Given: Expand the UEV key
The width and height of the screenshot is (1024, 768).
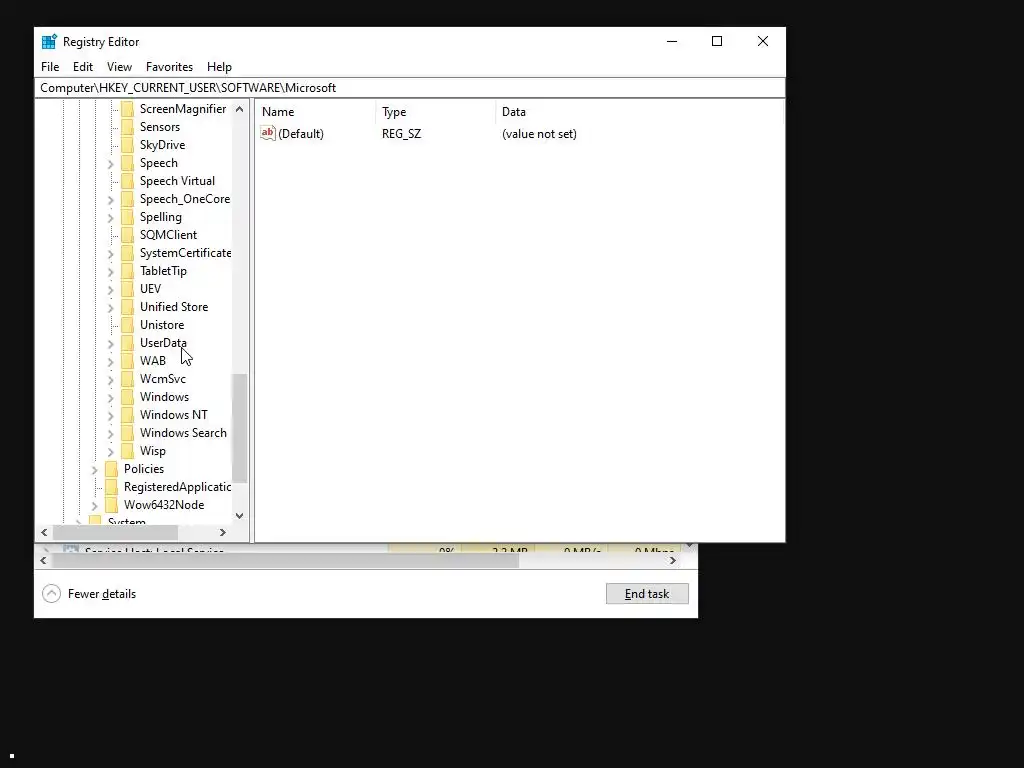Looking at the screenshot, I should click(x=110, y=289).
